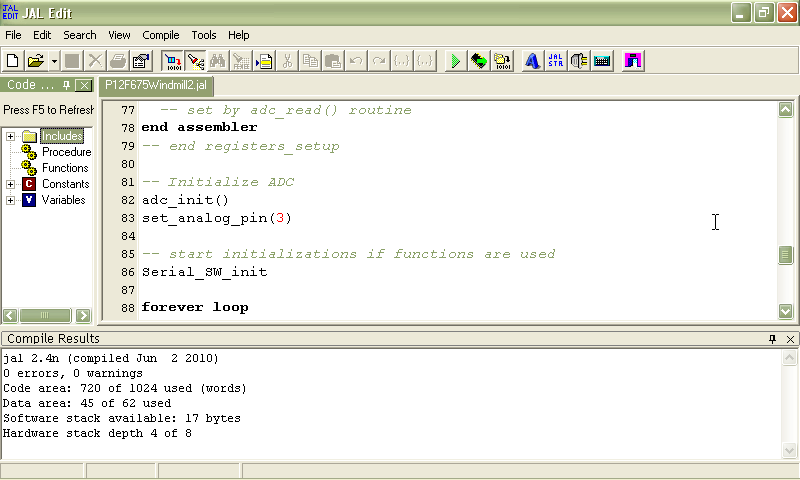Click the binoculars Find icon
The height and width of the screenshot is (480, 800).
click(x=219, y=61)
